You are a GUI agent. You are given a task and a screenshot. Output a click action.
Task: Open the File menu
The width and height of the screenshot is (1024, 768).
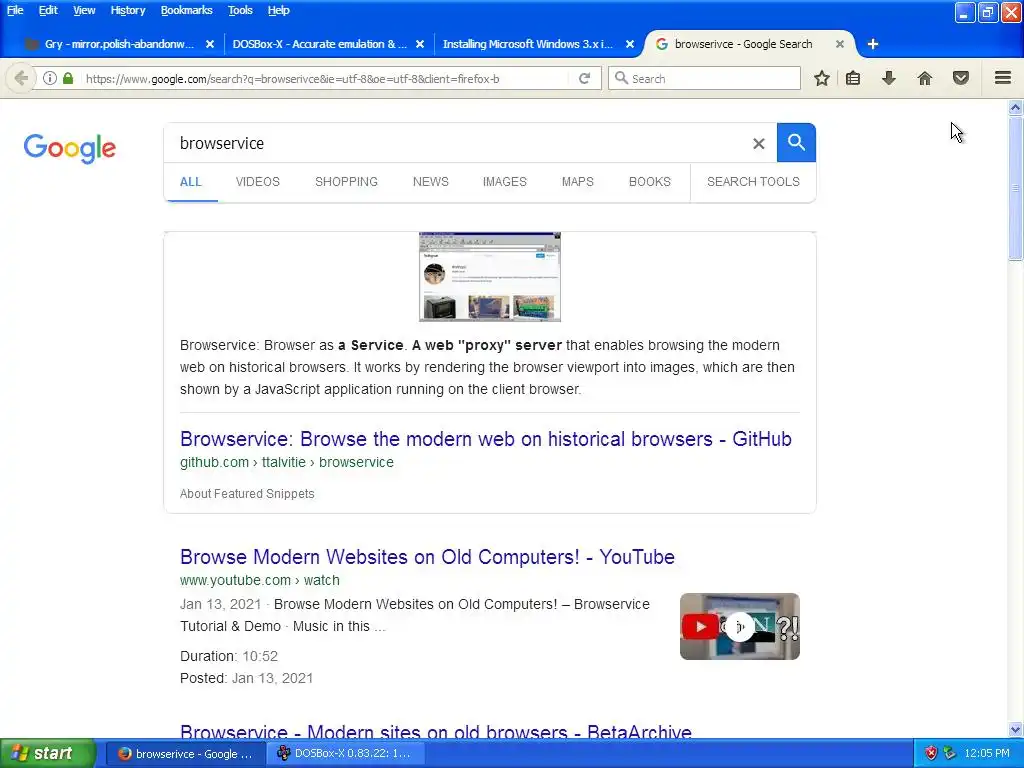(x=15, y=10)
